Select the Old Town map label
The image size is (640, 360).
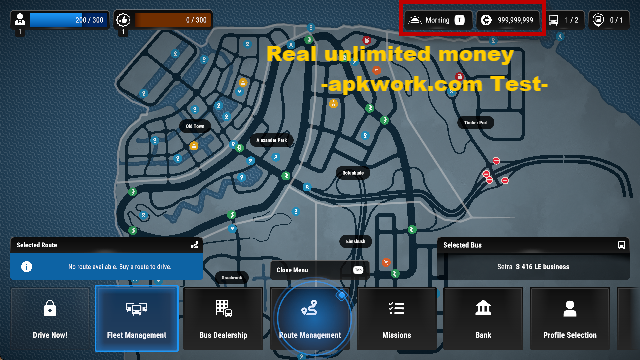pos(195,126)
